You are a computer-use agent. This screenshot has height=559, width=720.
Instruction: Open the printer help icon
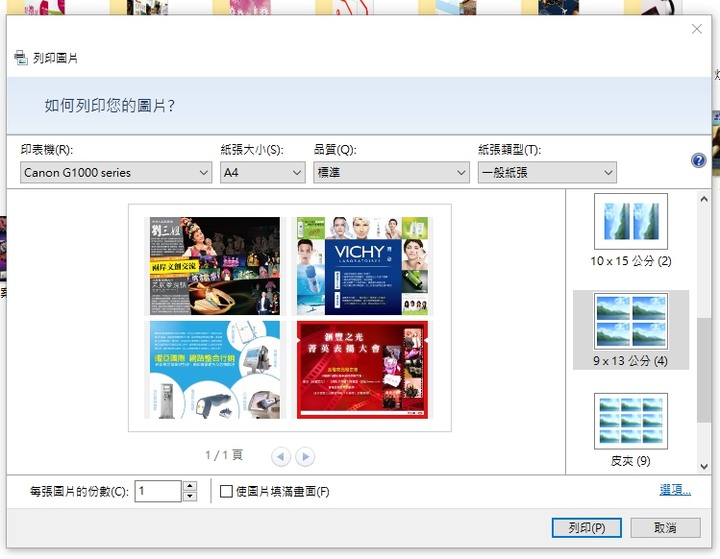click(x=698, y=160)
